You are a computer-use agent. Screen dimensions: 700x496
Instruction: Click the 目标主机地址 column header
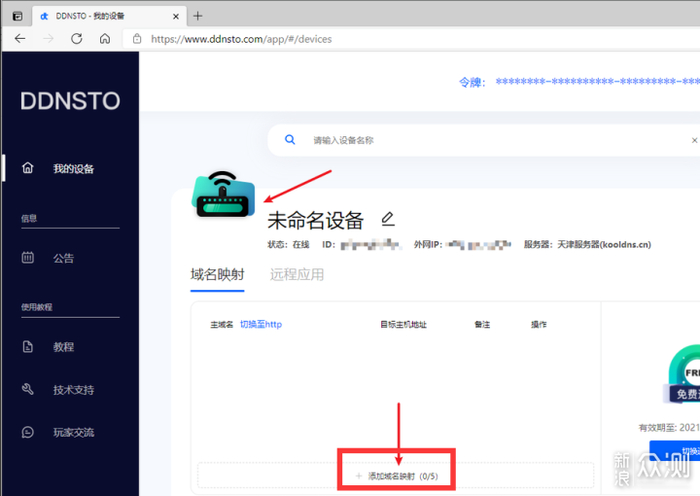(x=403, y=325)
